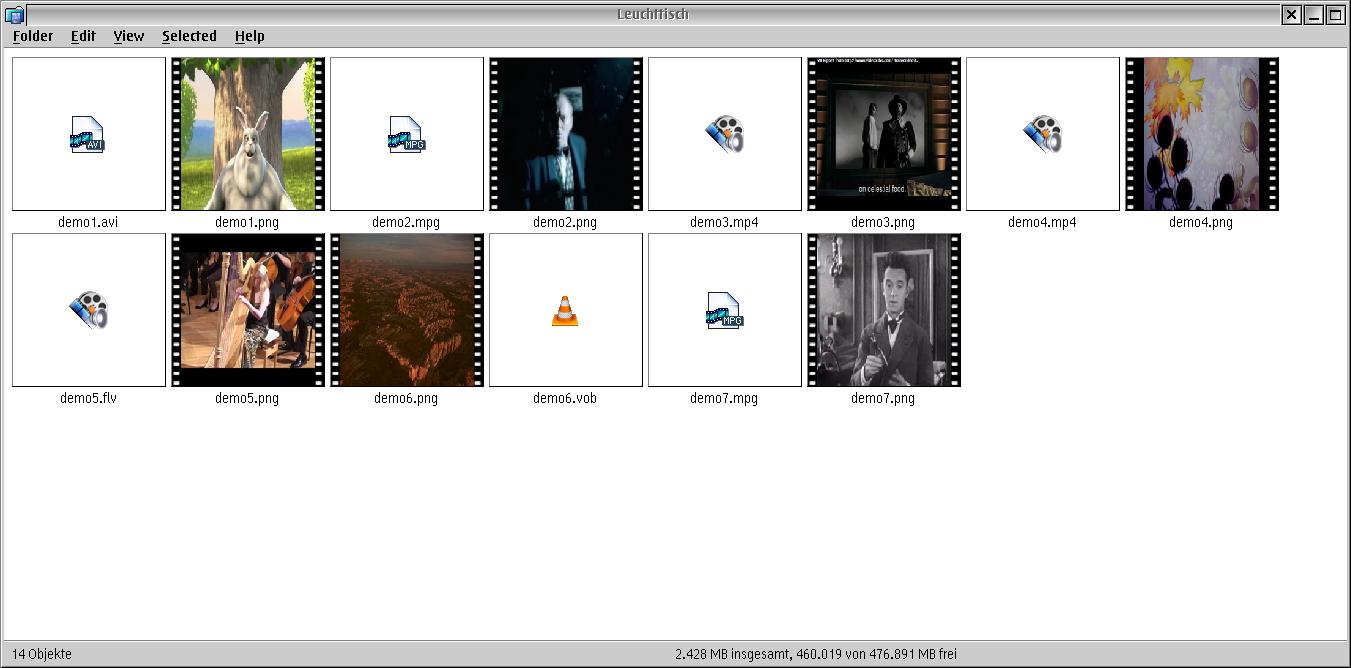Click the file name demo6.png

(x=406, y=398)
